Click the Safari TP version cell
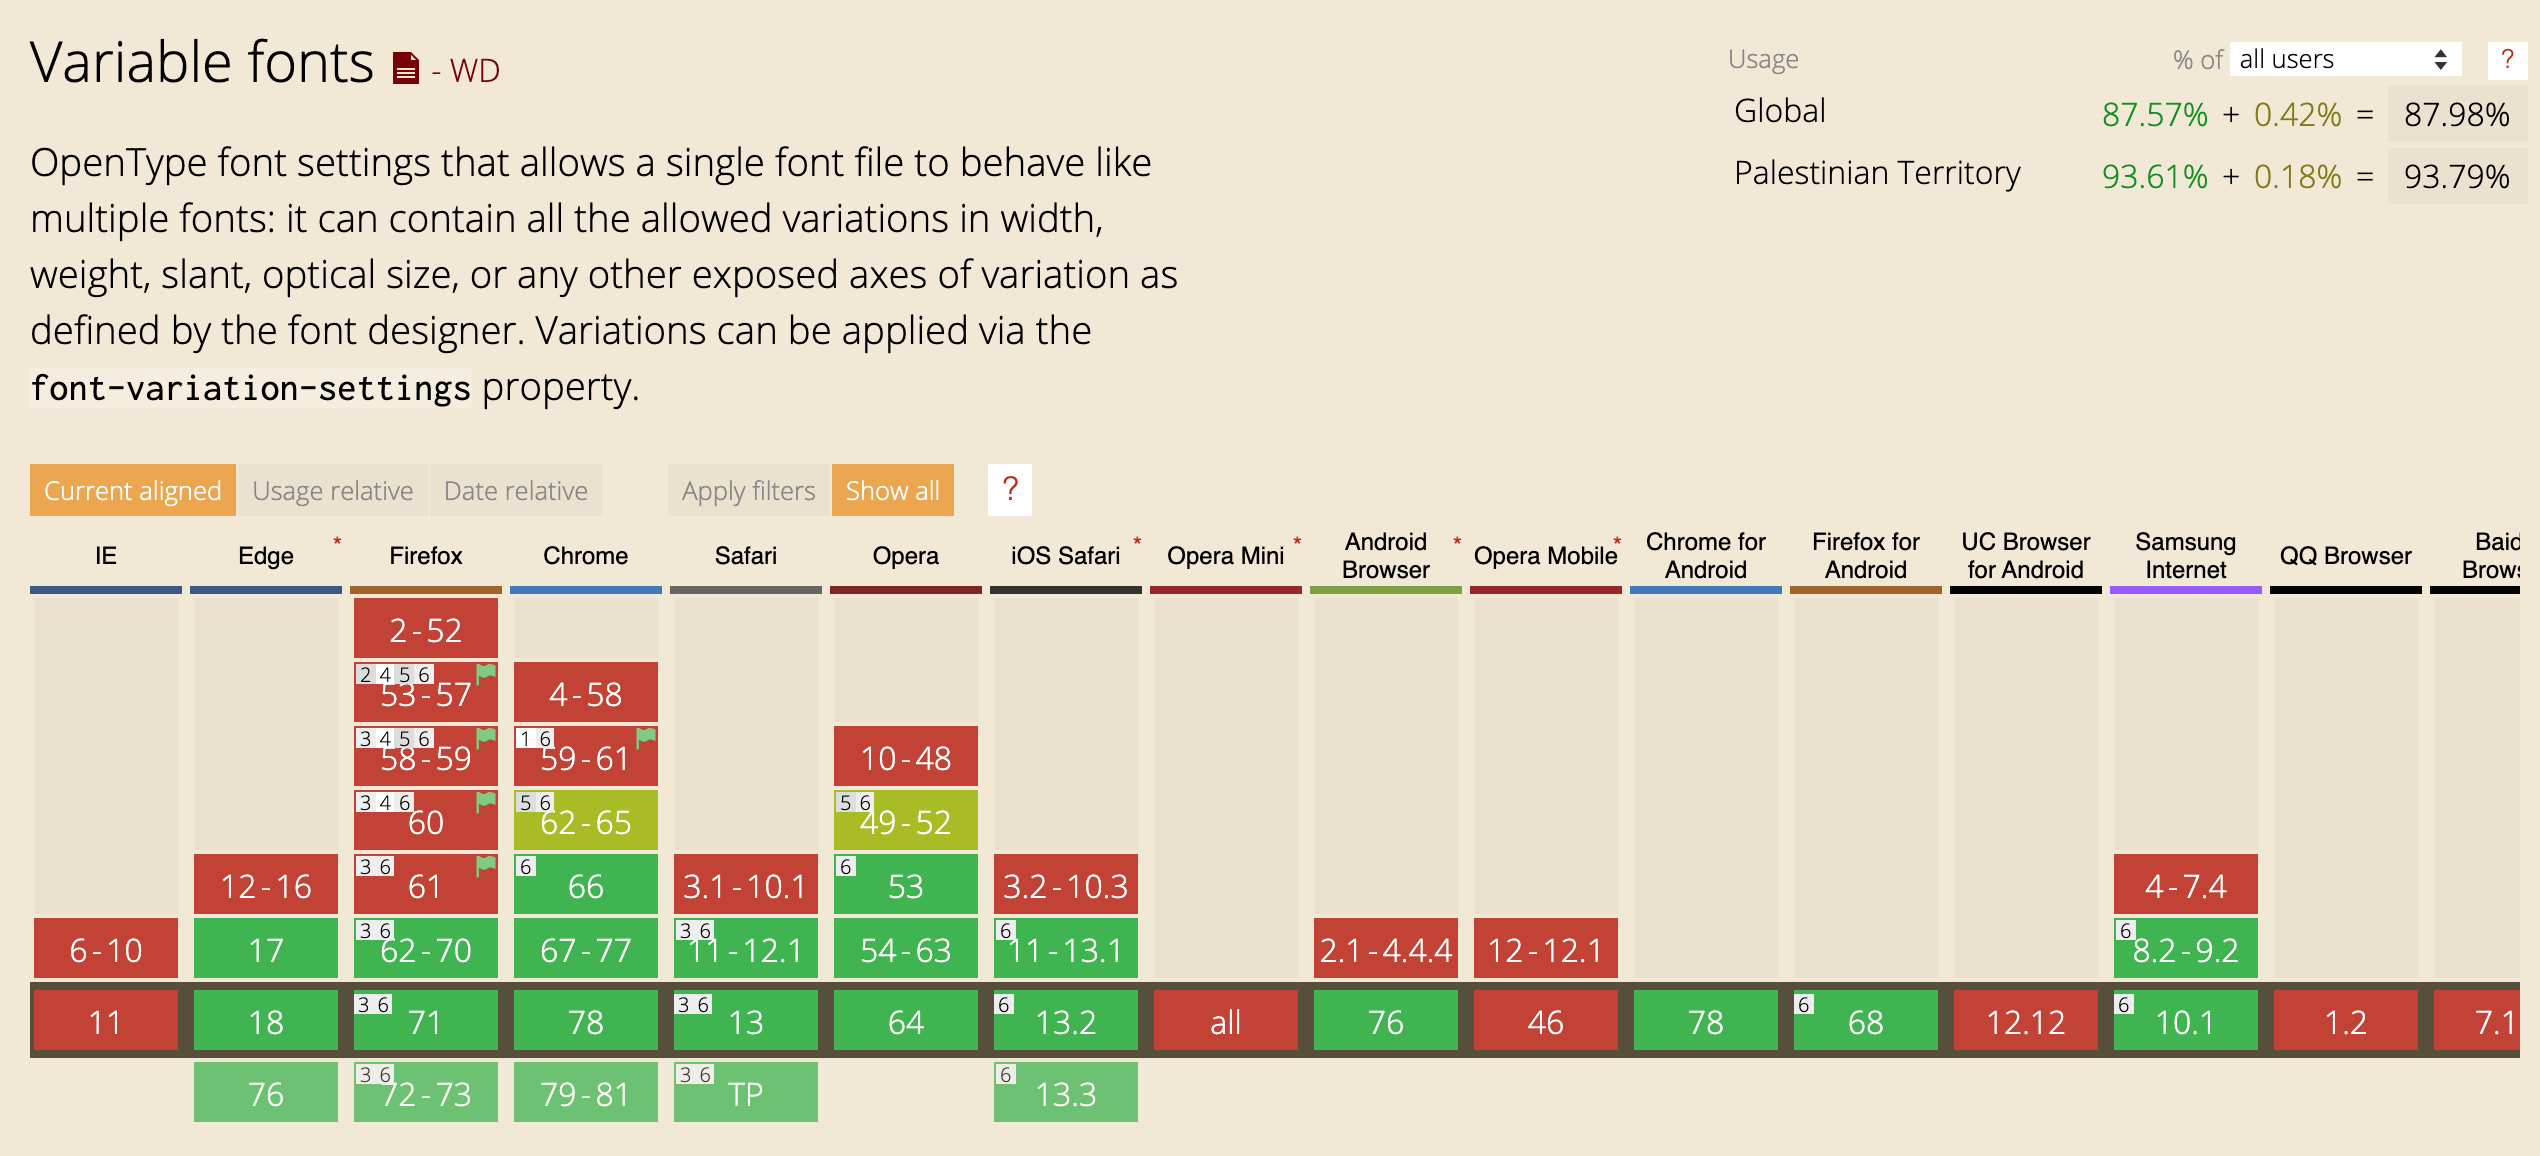Viewport: 2540px width, 1156px height. click(746, 1093)
